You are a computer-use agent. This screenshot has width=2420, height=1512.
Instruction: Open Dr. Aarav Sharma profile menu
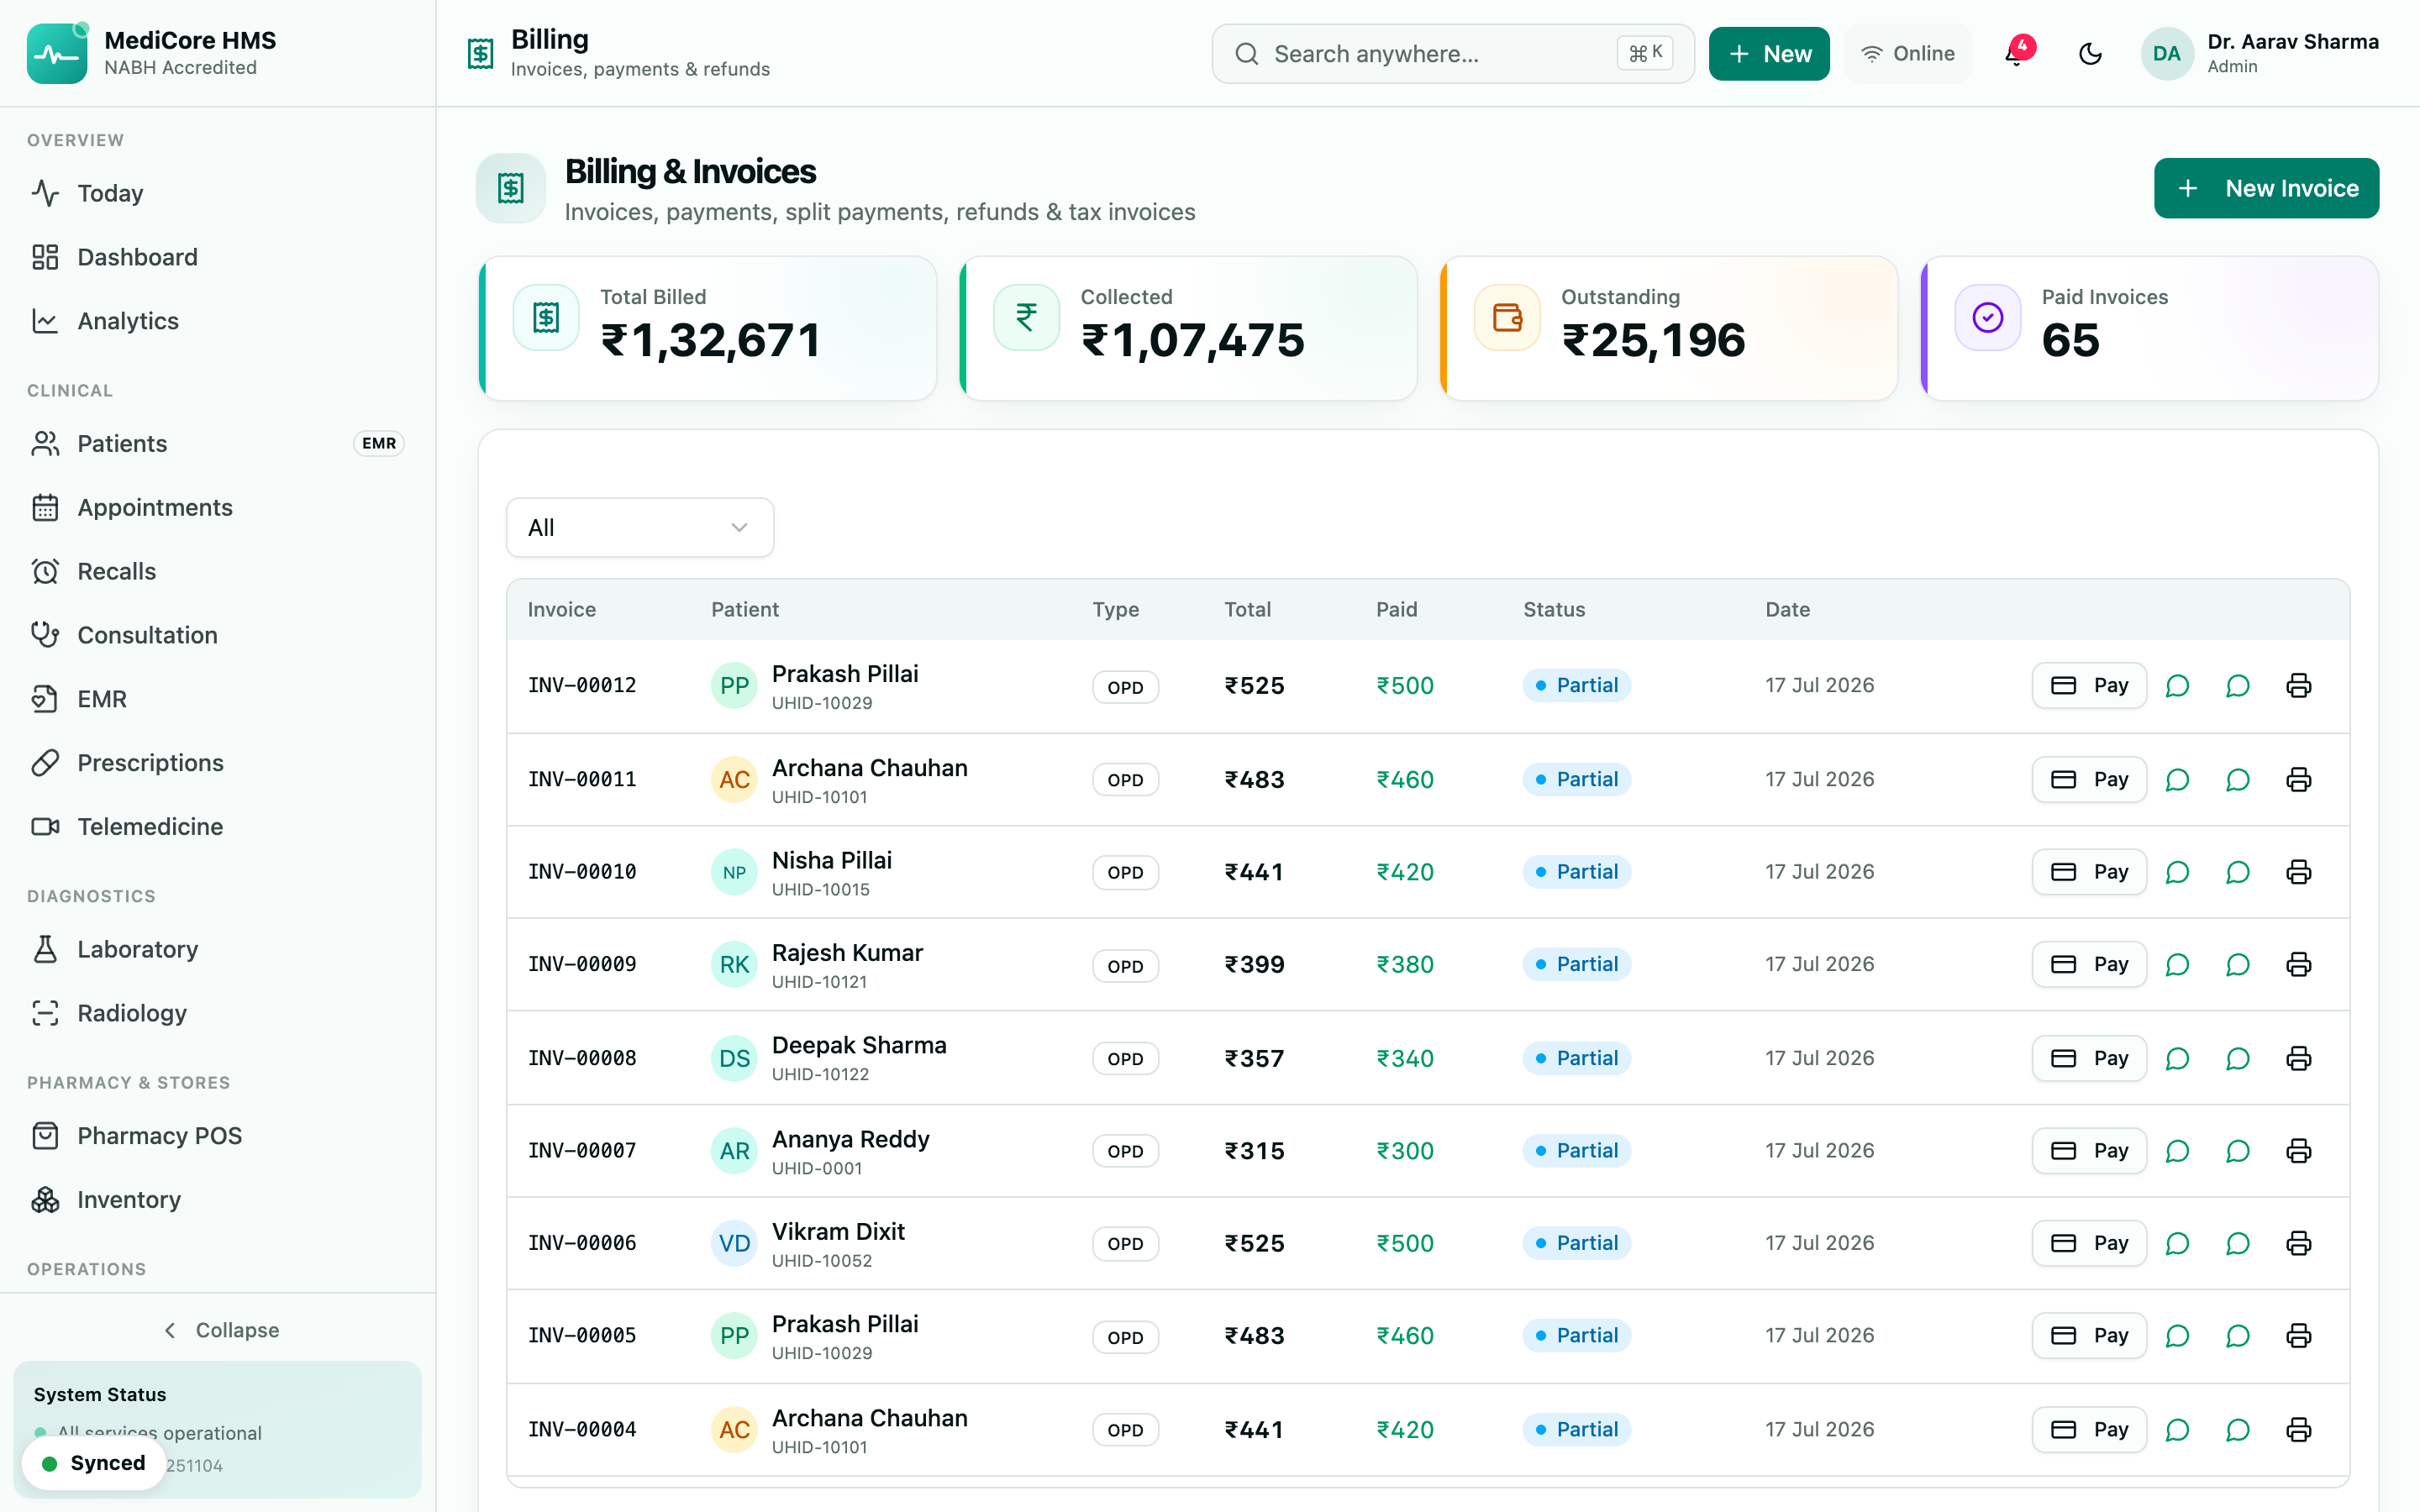(2260, 54)
